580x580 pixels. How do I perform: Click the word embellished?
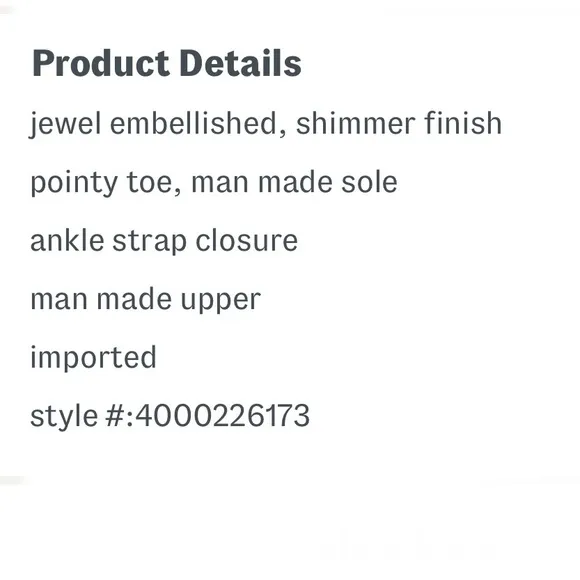pos(193,123)
